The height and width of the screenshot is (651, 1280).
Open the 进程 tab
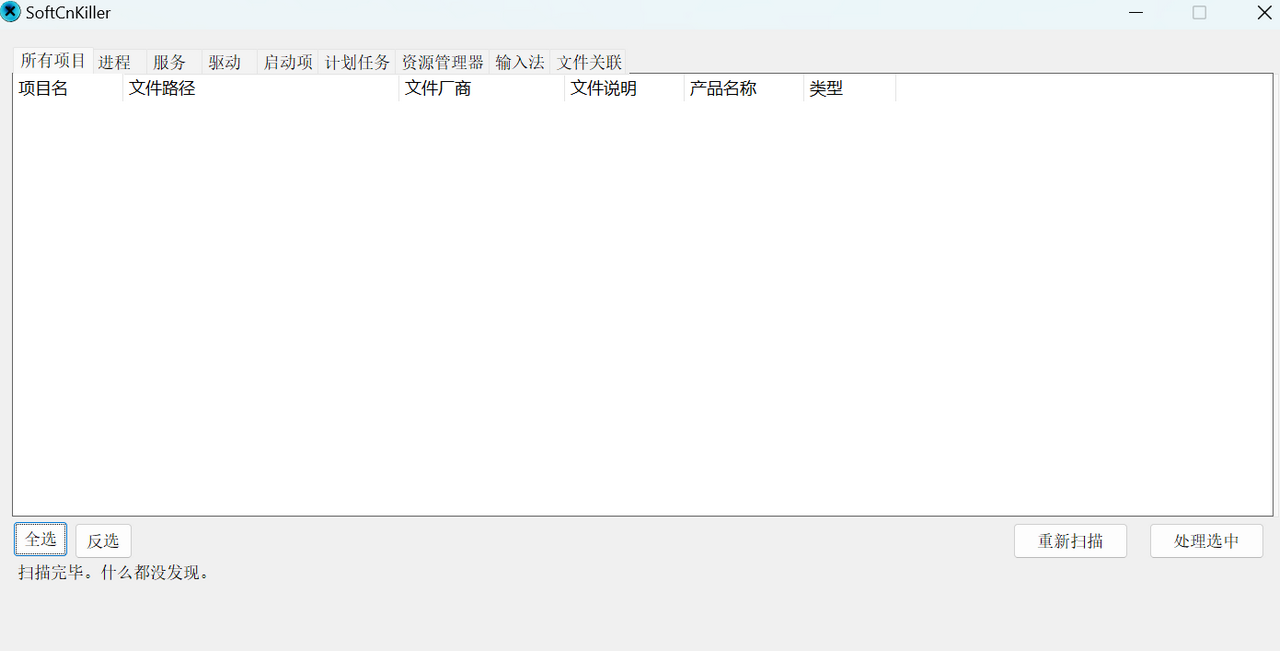pyautogui.click(x=115, y=62)
